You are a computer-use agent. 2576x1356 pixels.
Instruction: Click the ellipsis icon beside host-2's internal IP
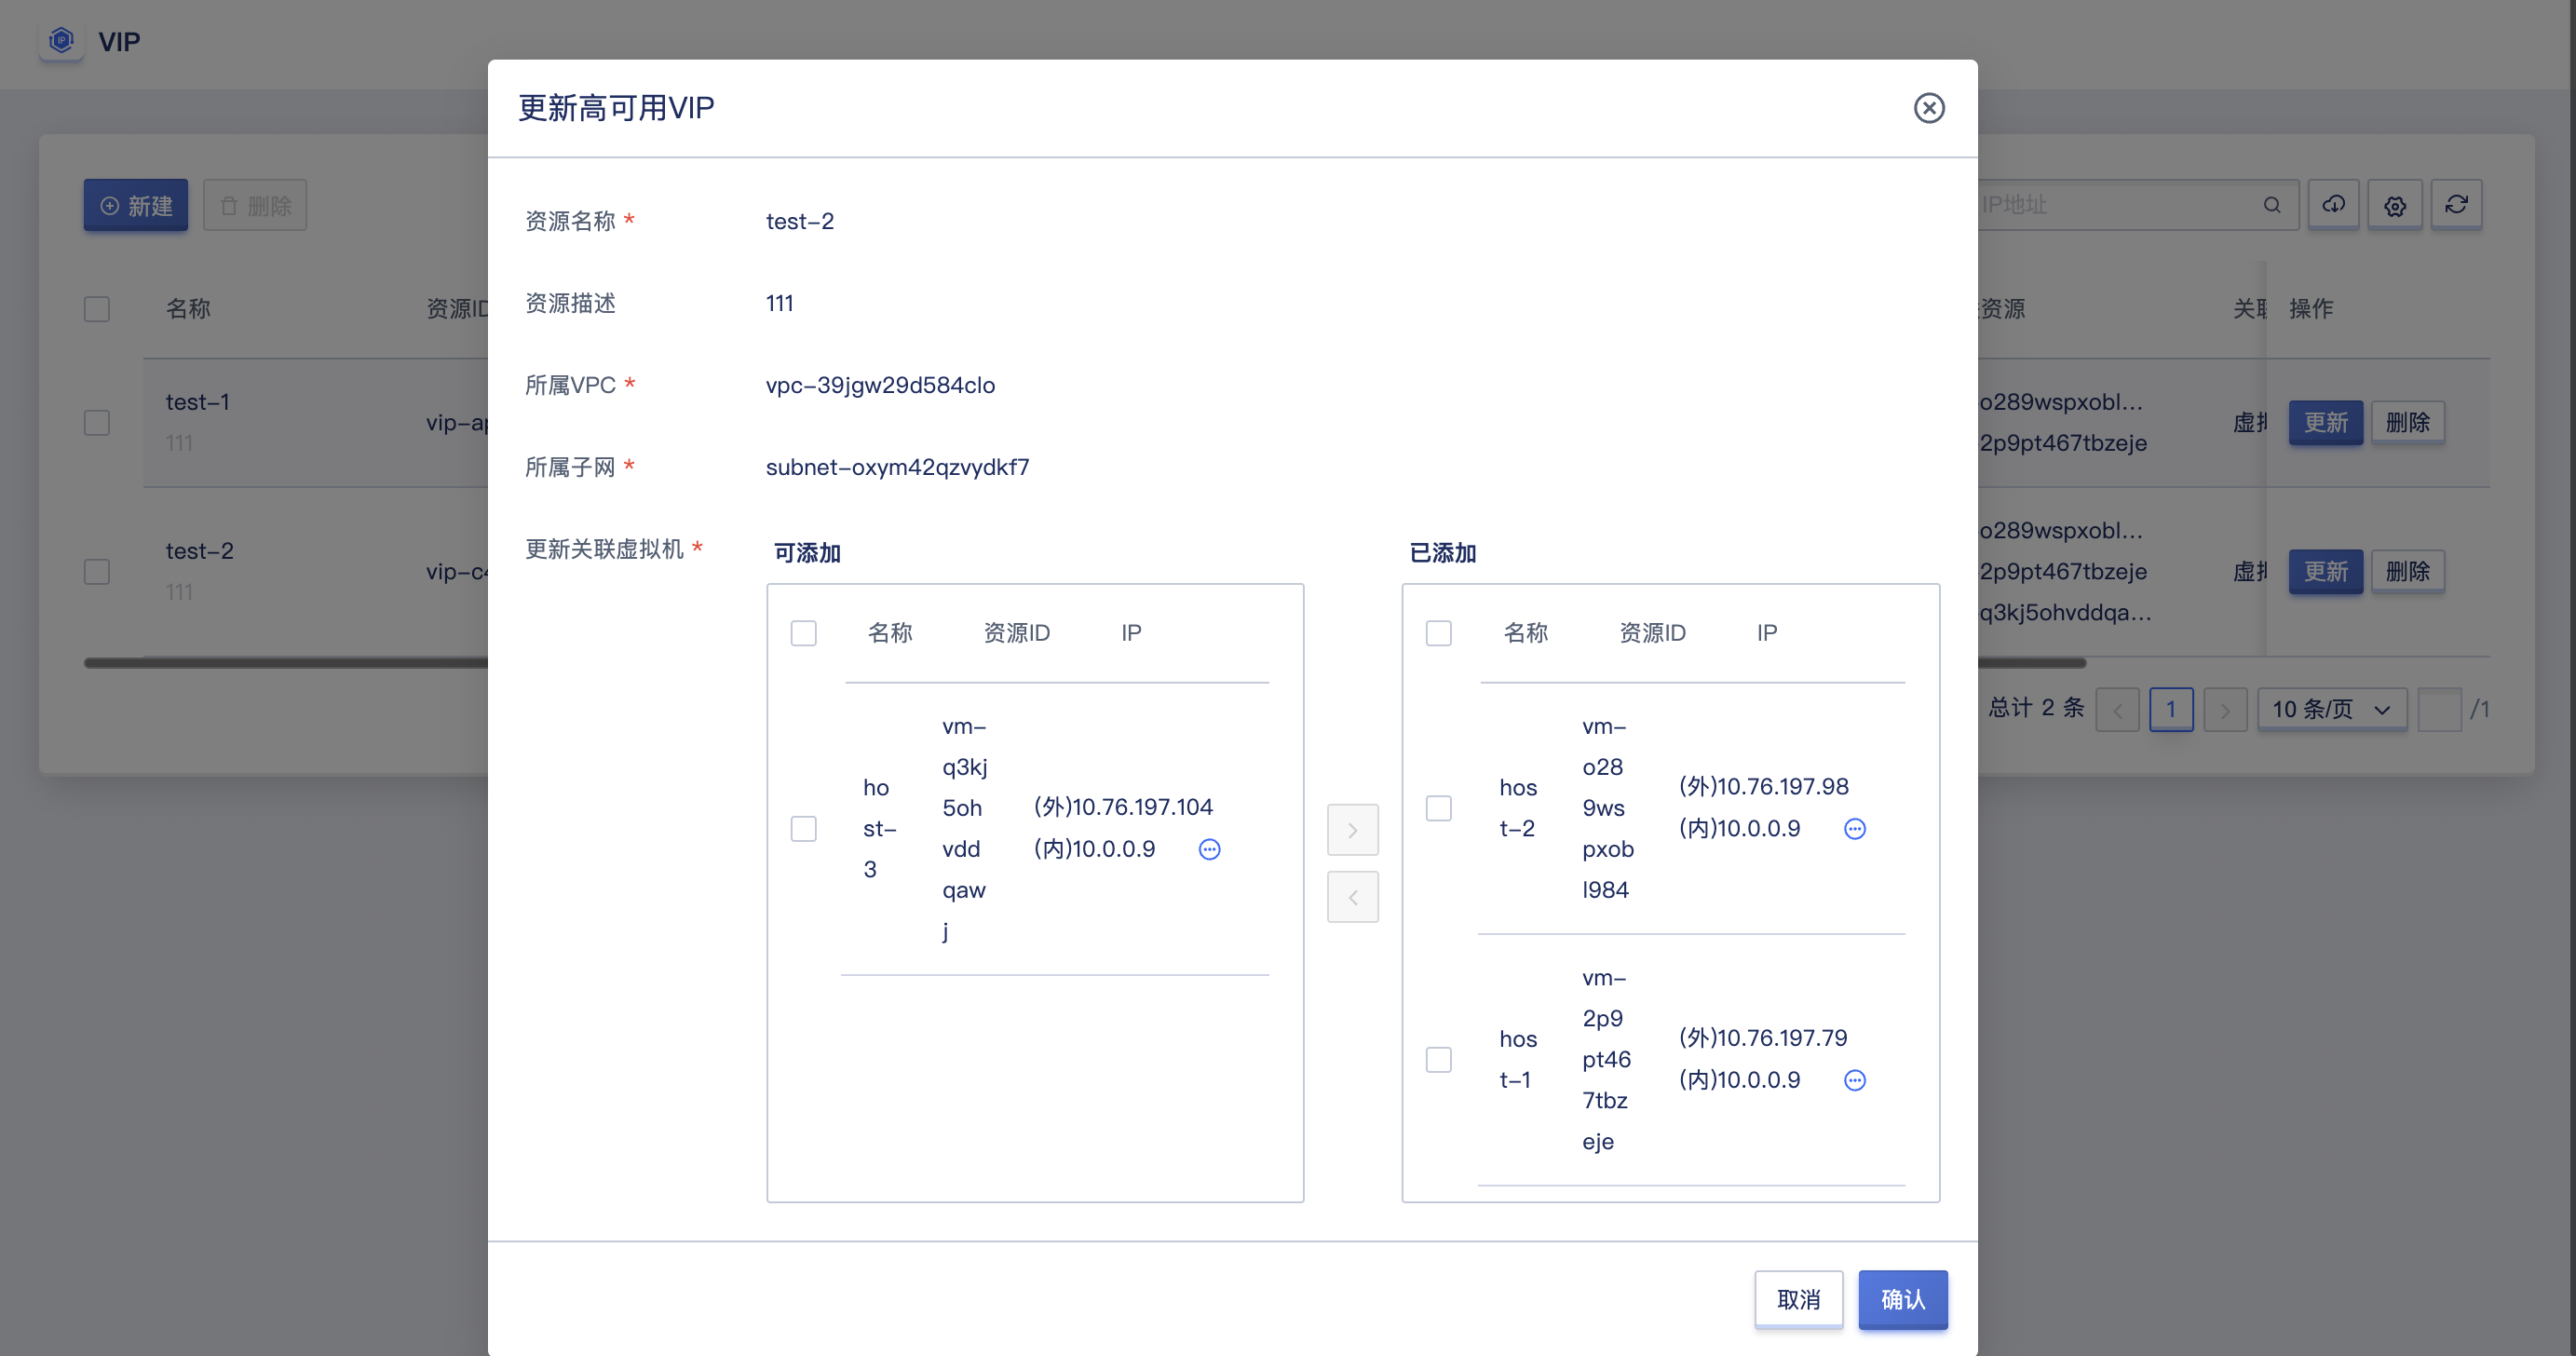tap(1855, 828)
